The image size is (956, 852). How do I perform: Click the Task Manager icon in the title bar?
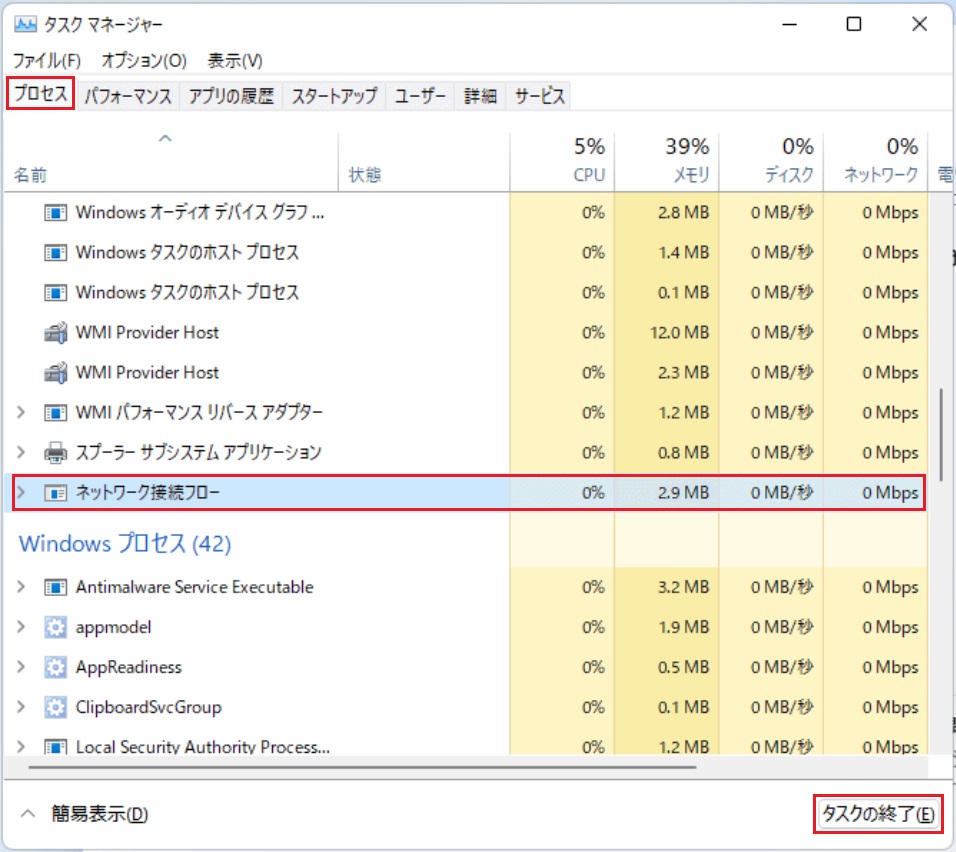(25, 24)
